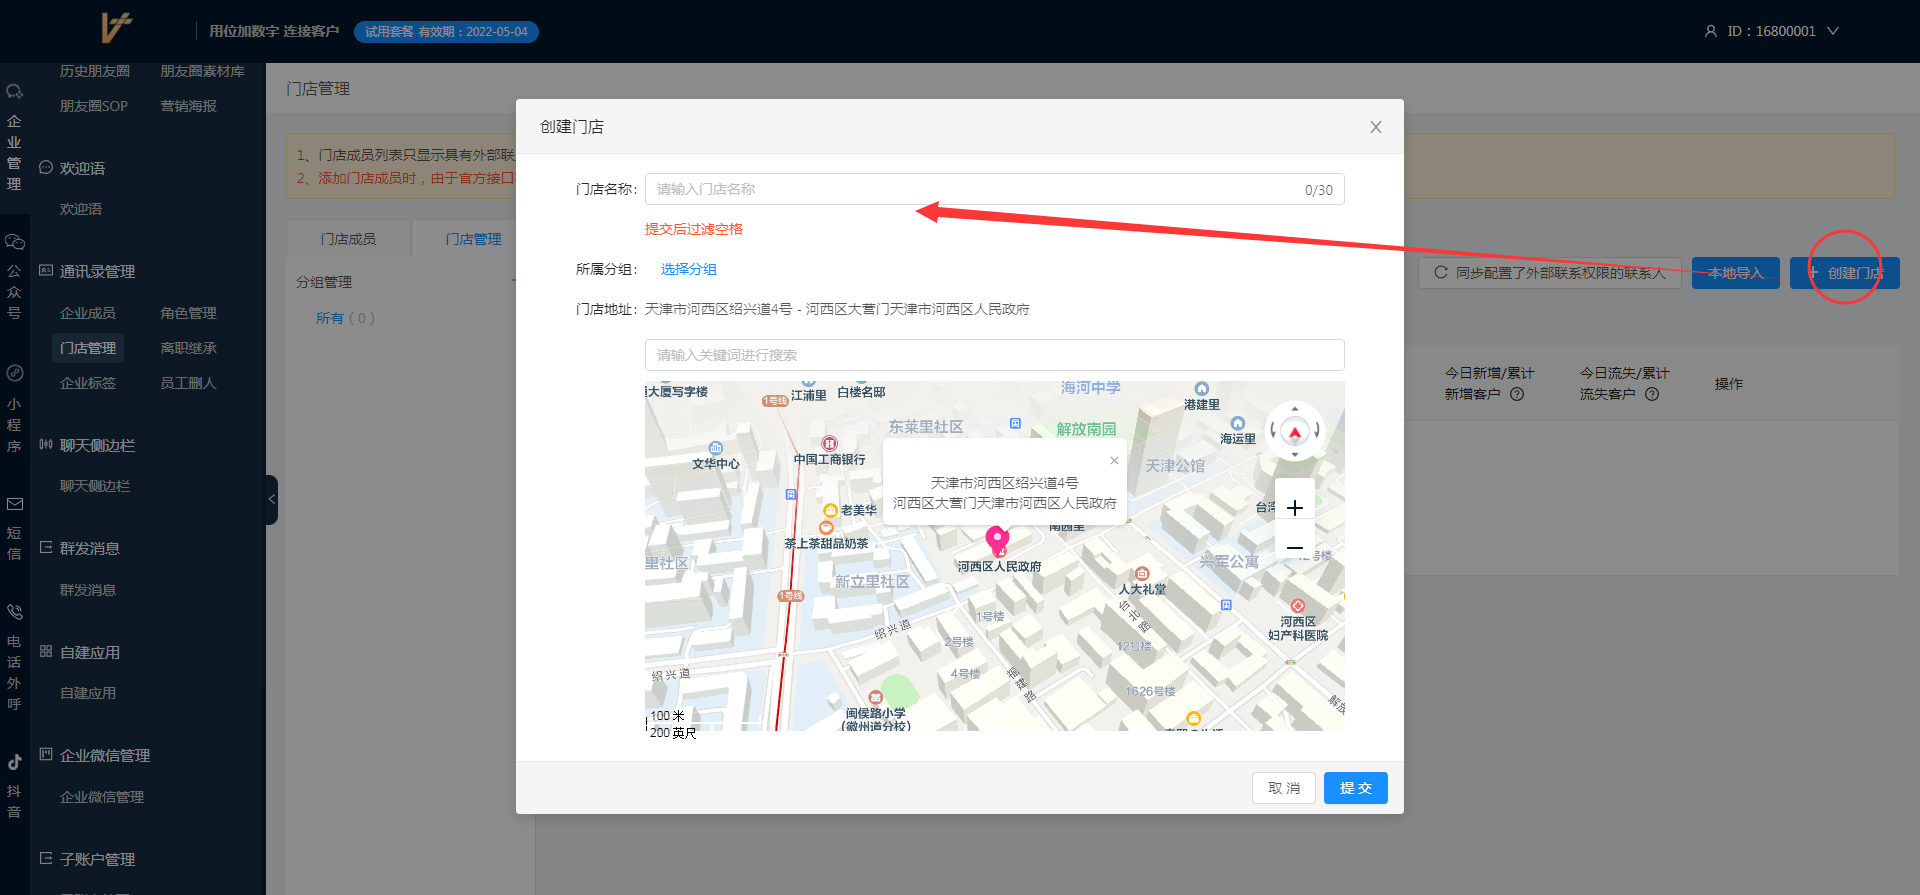
Task: Zoom in on the map with plus
Action: pos(1294,508)
